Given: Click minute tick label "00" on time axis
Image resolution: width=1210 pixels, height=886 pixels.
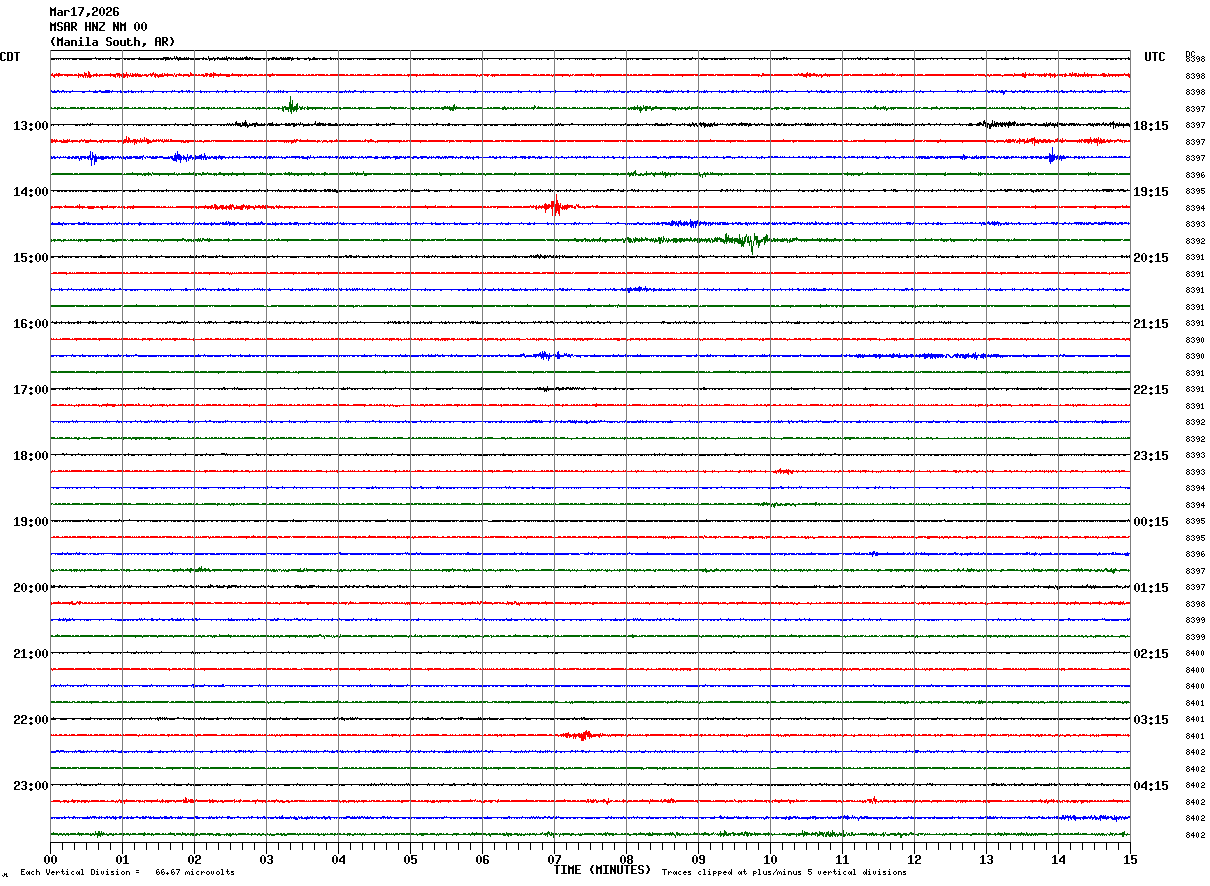Looking at the screenshot, I should 50,859.
